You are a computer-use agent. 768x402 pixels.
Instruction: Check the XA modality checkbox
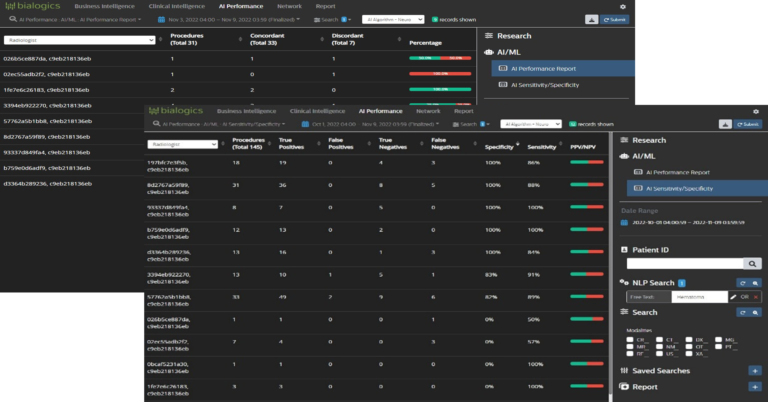(689, 353)
